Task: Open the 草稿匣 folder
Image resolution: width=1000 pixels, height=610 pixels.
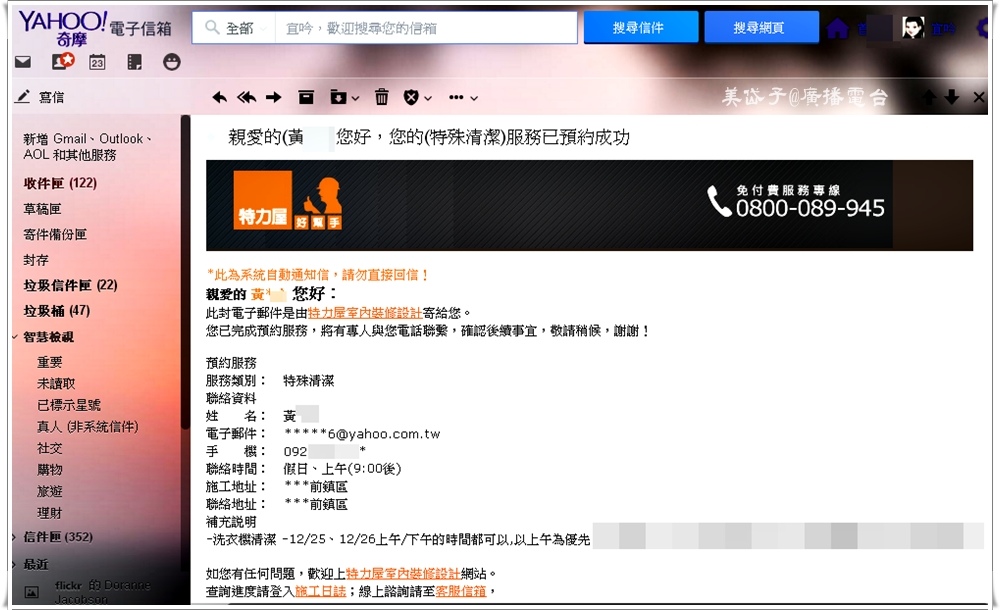Action: pyautogui.click(x=42, y=209)
